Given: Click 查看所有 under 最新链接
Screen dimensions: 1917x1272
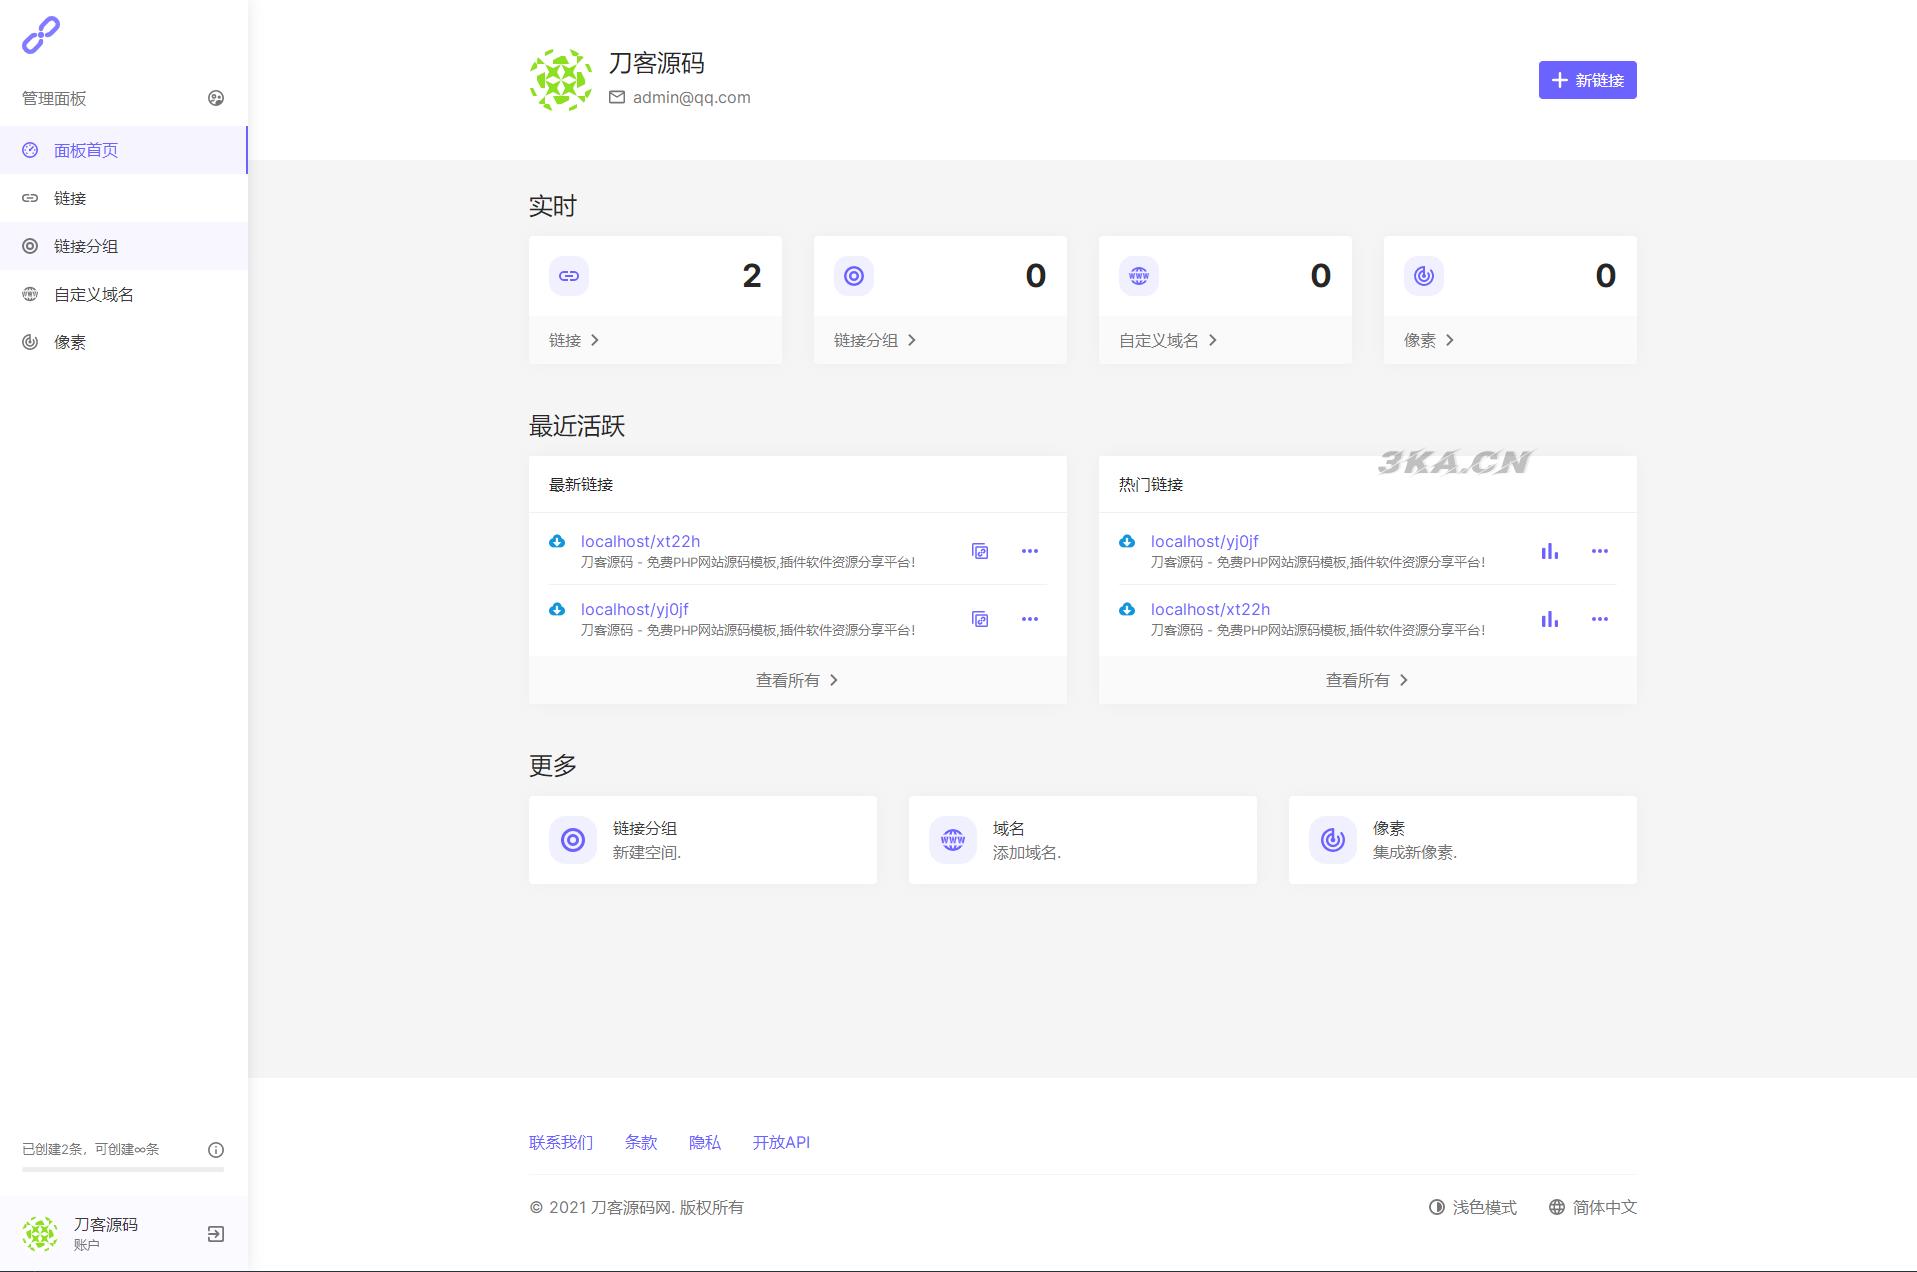Looking at the screenshot, I should 797,680.
